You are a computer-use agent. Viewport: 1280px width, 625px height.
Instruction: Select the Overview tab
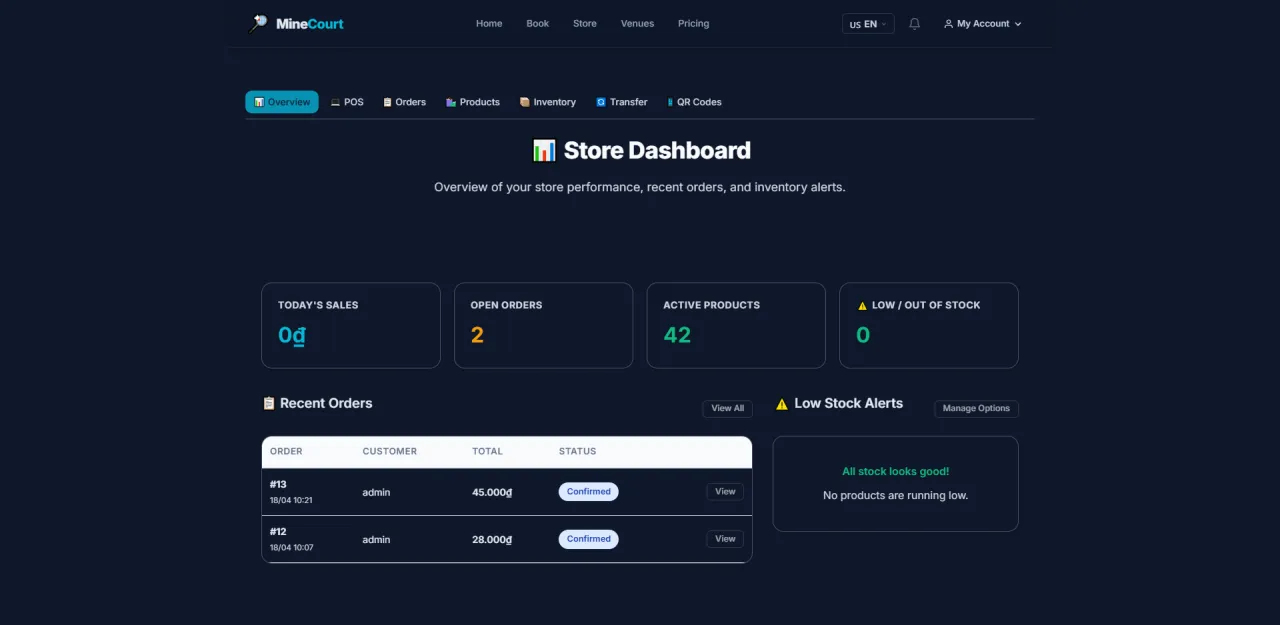(282, 102)
